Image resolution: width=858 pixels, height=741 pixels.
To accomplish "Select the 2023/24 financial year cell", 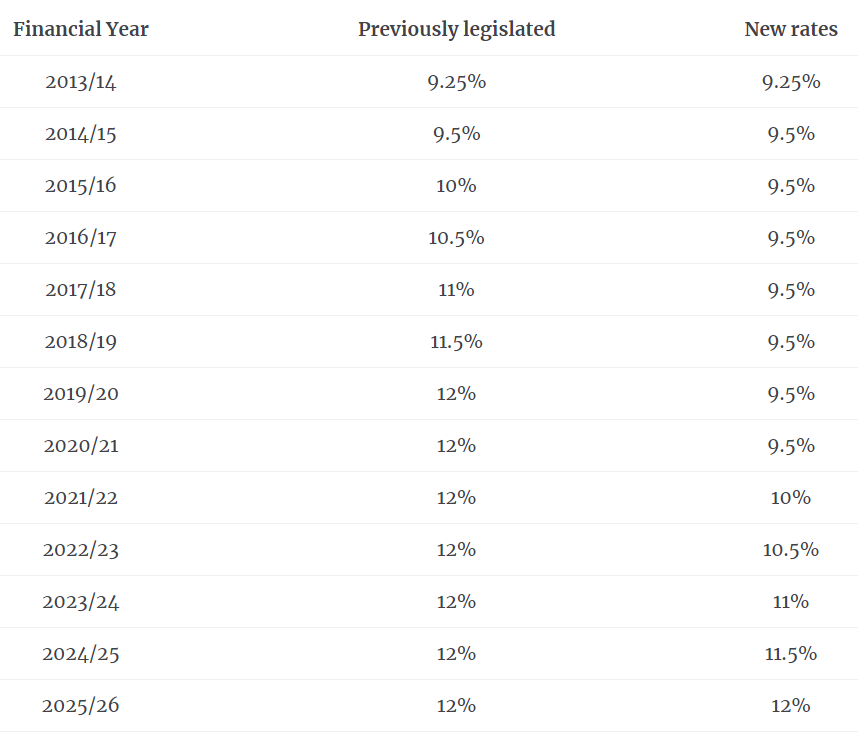I will [81, 602].
